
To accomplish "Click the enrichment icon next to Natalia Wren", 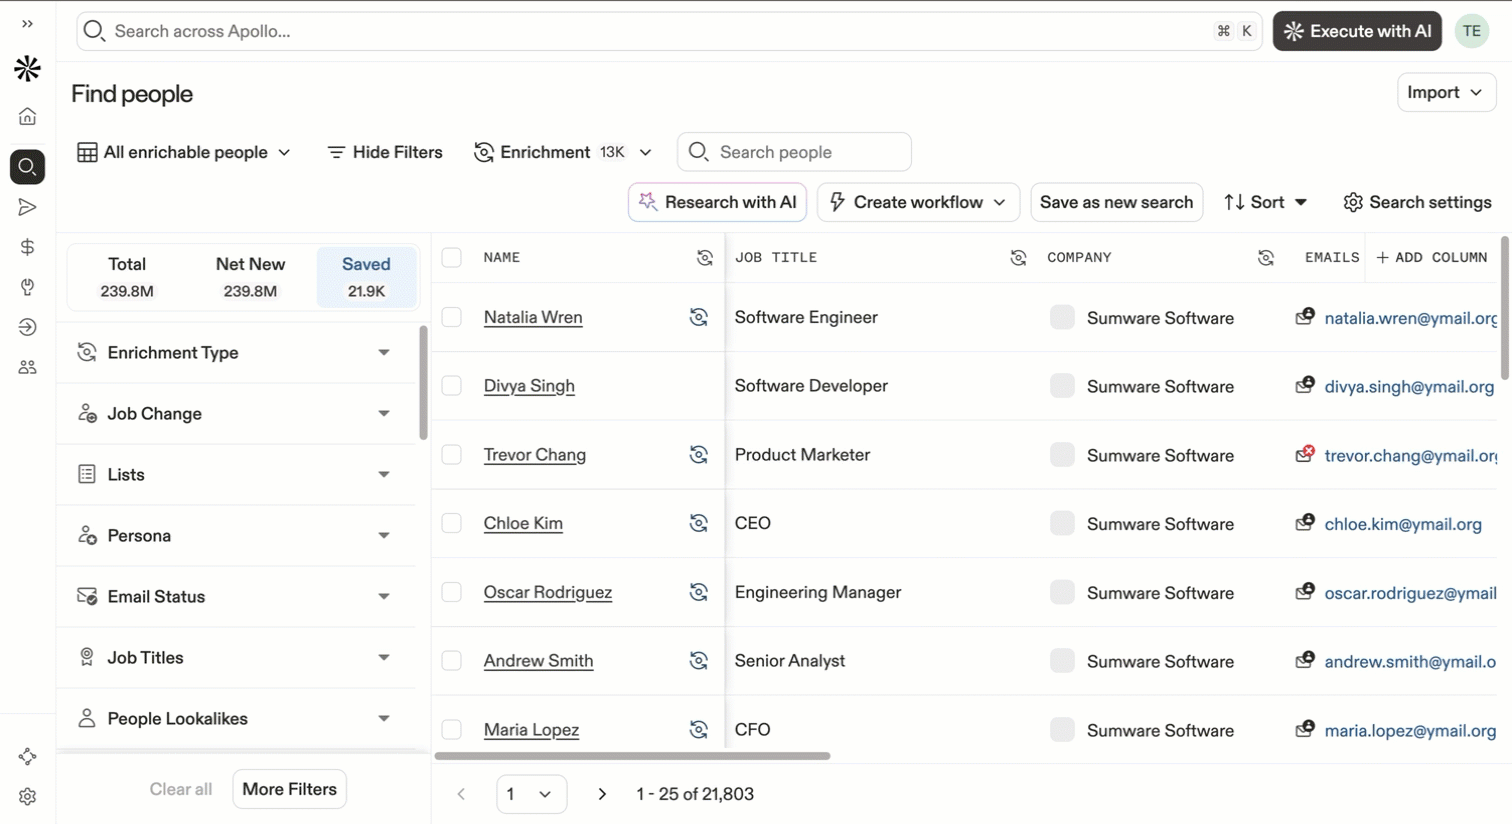I will (x=698, y=317).
